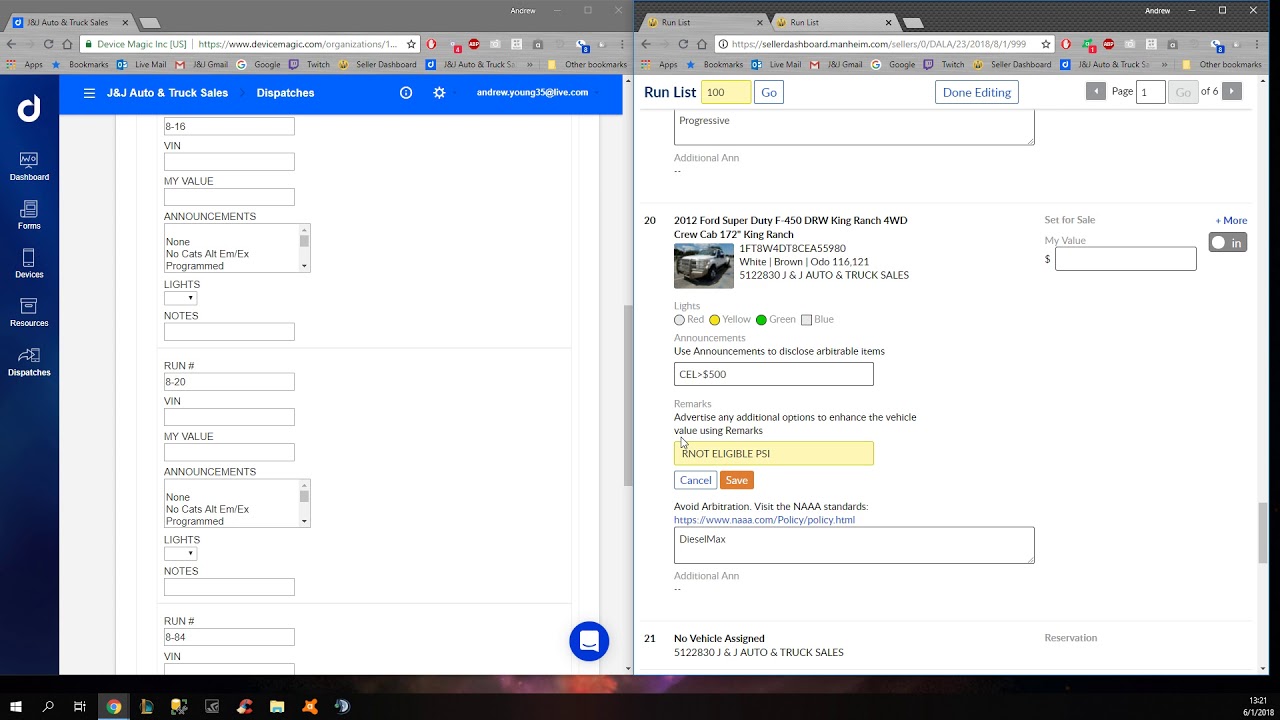Bookmark the Device Magic page with star
The image size is (1280, 720).
pos(411,44)
